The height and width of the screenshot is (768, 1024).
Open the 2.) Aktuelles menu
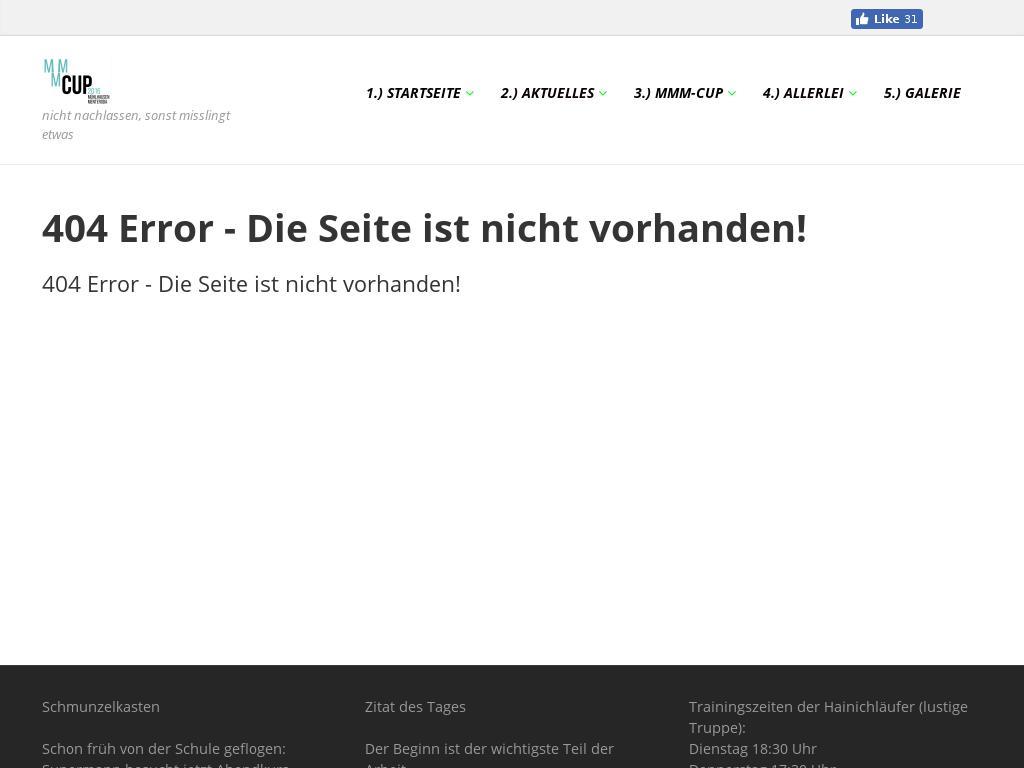coord(547,93)
